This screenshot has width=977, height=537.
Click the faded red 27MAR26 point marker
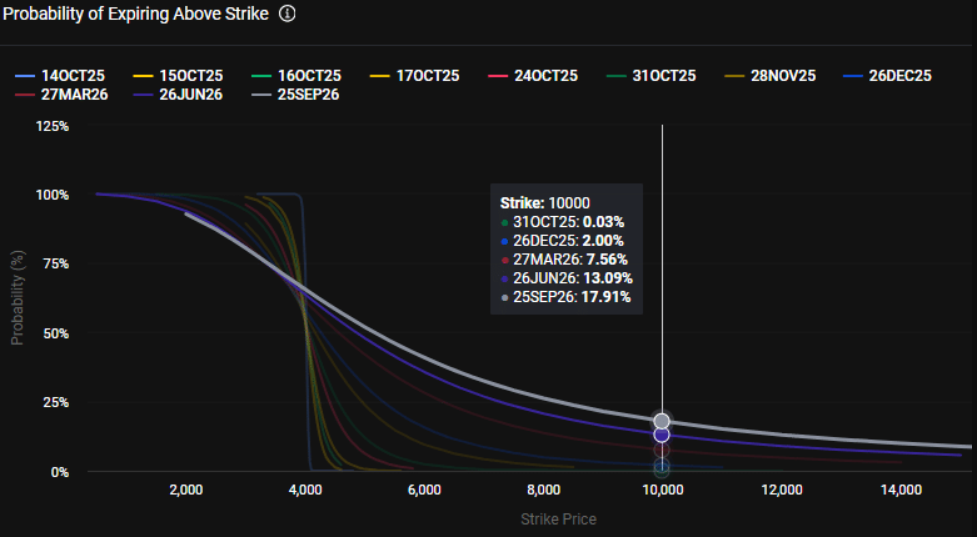pyautogui.click(x=662, y=450)
